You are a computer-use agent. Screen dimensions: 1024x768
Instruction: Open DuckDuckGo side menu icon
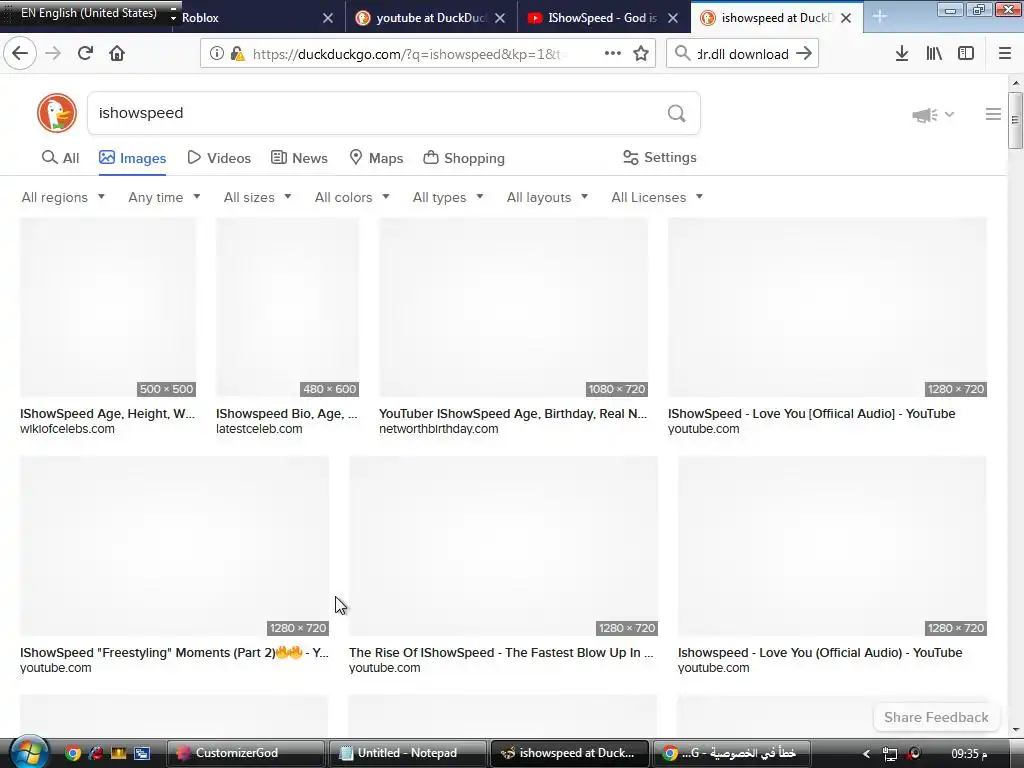coord(993,114)
